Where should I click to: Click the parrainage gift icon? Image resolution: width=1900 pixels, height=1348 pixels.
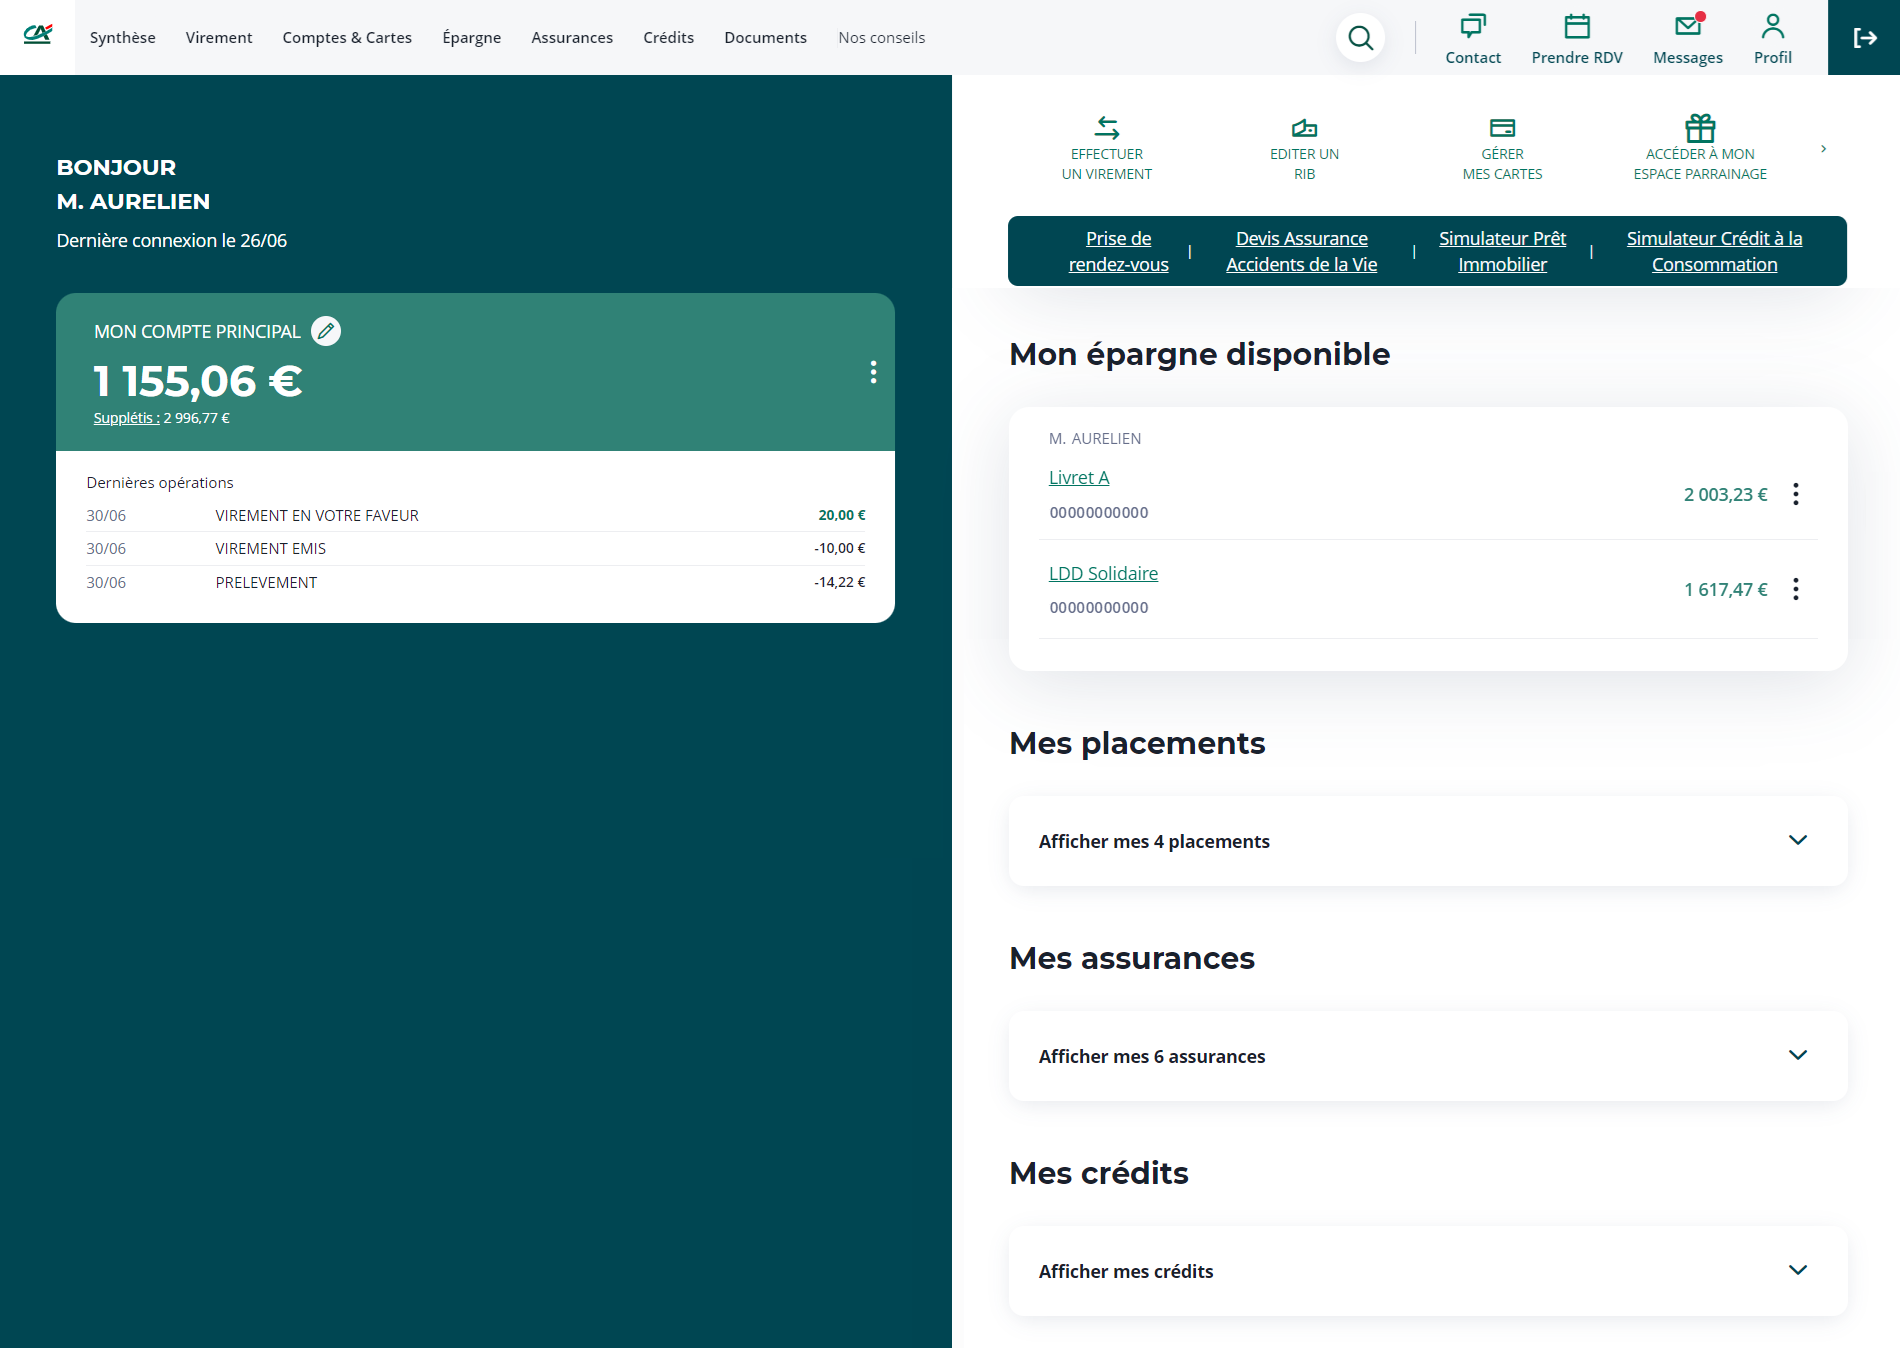coord(1699,128)
